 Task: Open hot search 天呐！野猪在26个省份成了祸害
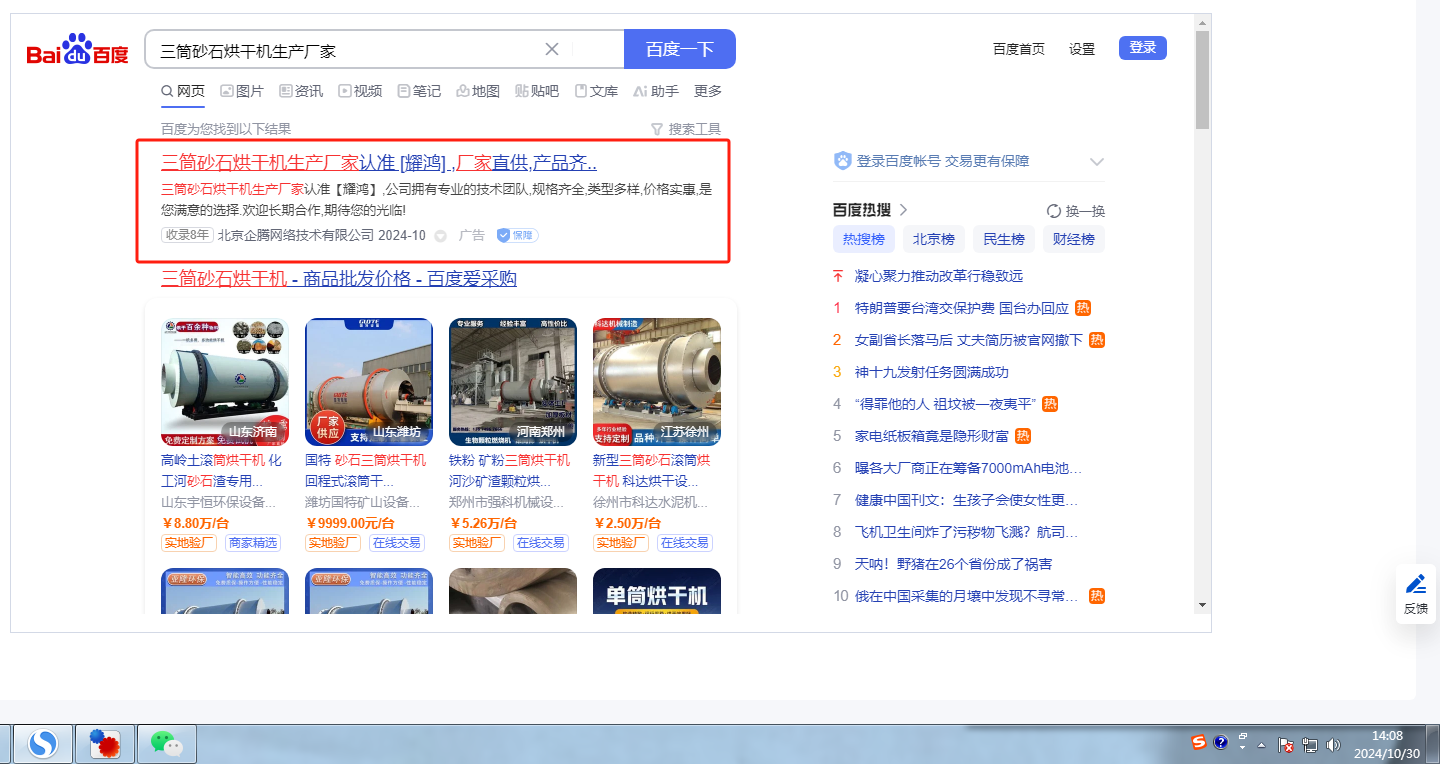(953, 564)
